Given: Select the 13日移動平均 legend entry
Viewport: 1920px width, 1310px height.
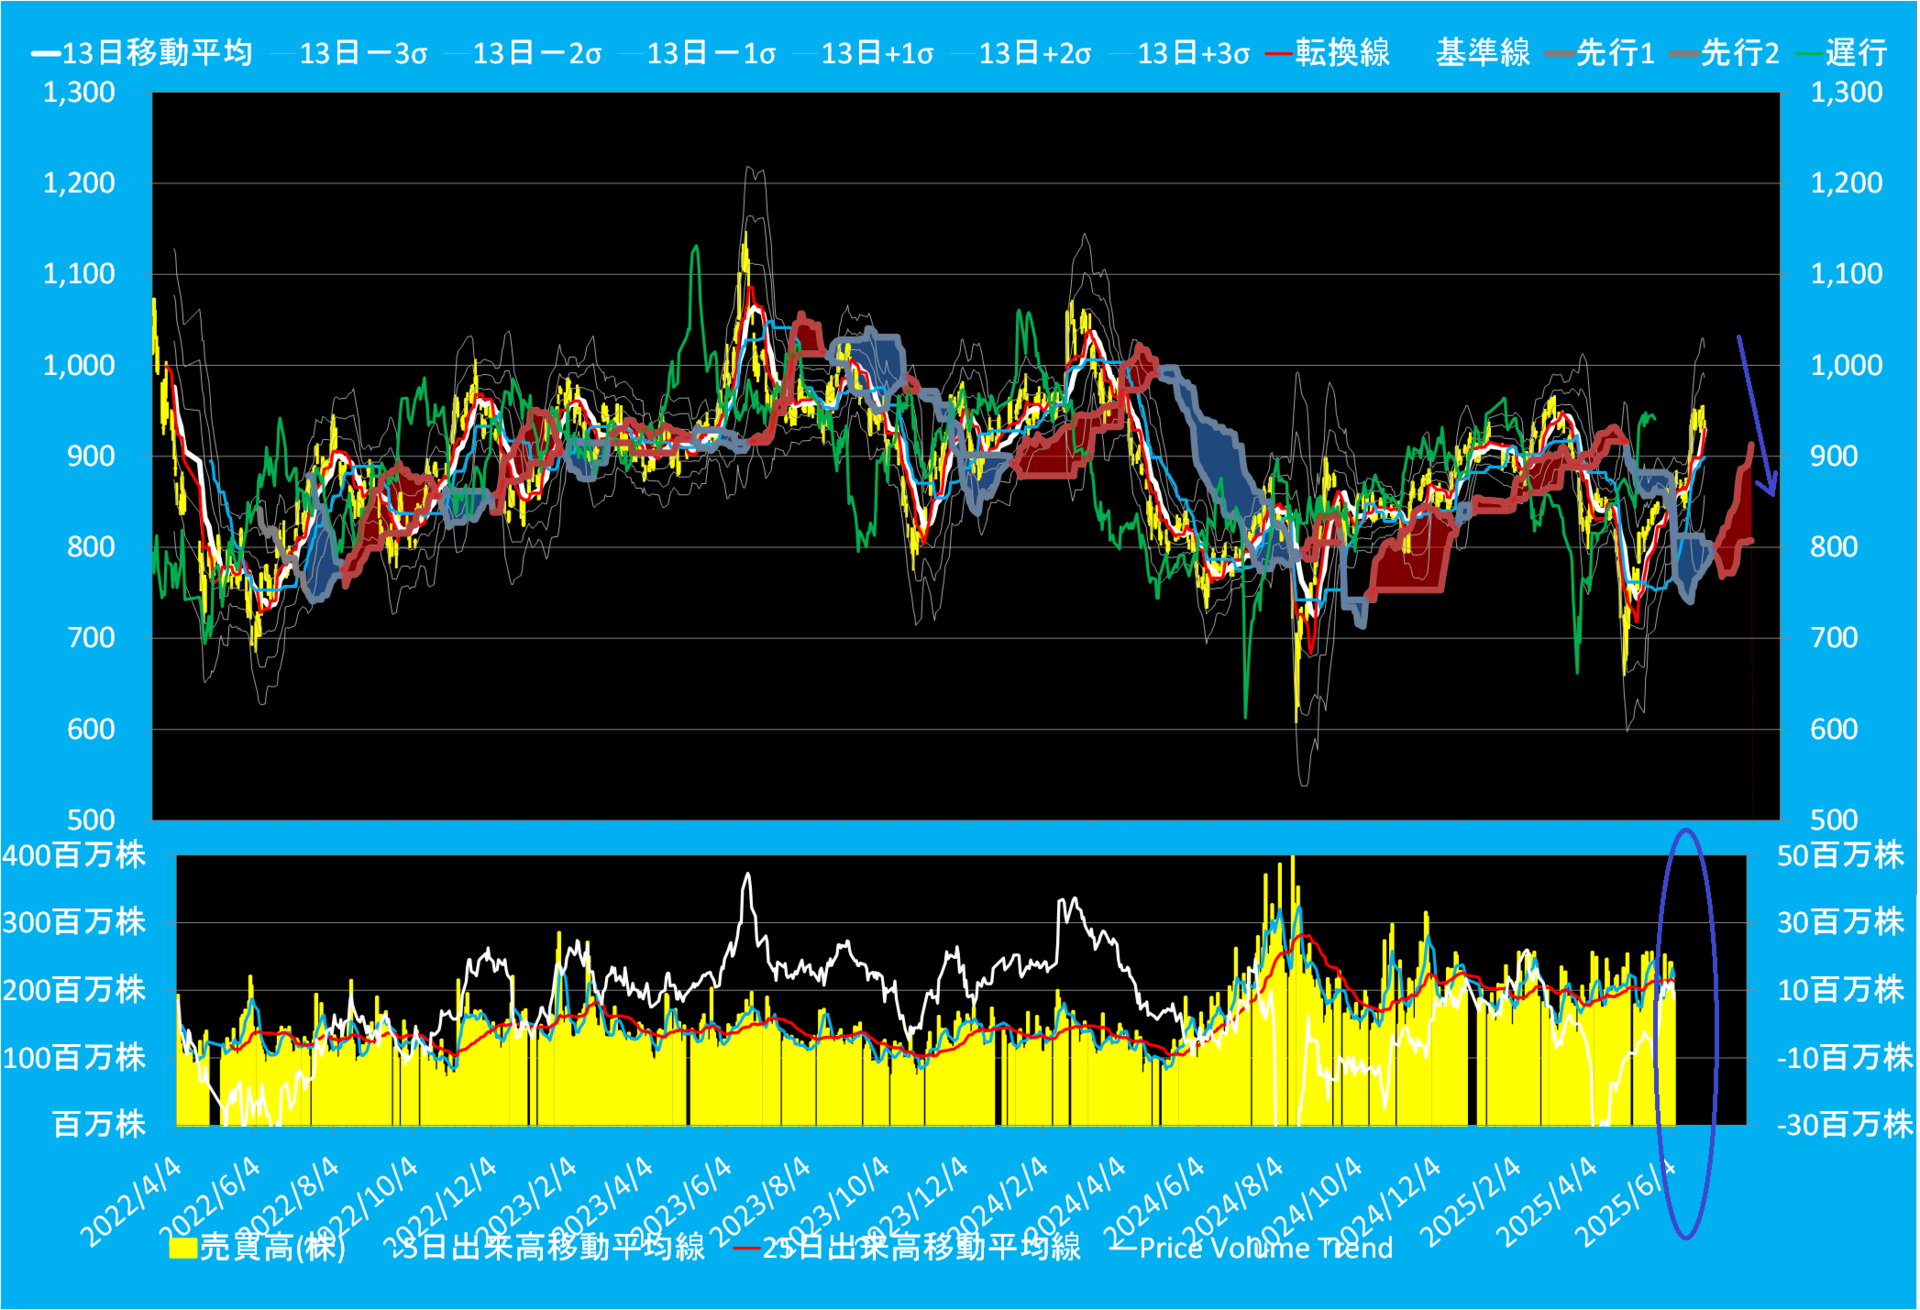Looking at the screenshot, I should (141, 53).
